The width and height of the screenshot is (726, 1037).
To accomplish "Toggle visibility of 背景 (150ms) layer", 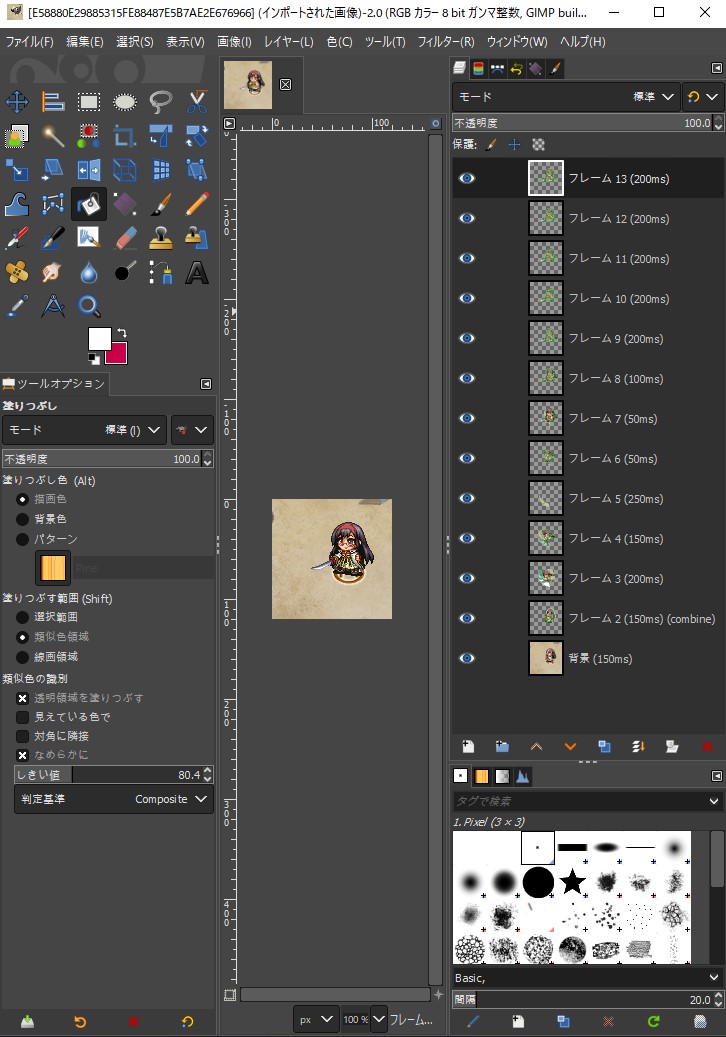I will click(467, 658).
